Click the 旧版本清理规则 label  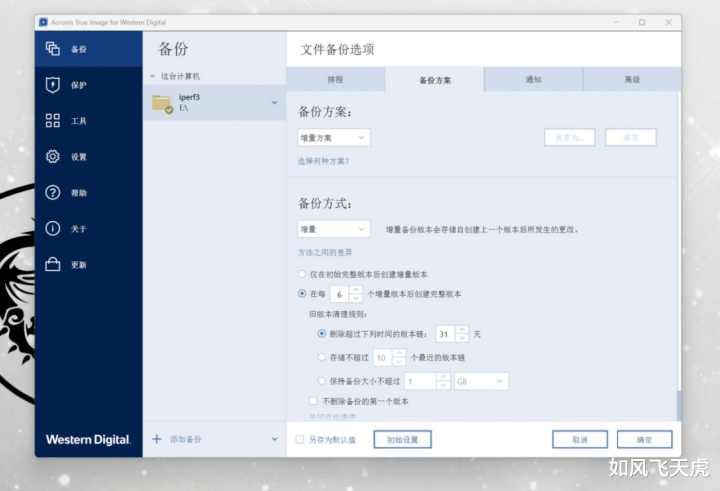[338, 314]
